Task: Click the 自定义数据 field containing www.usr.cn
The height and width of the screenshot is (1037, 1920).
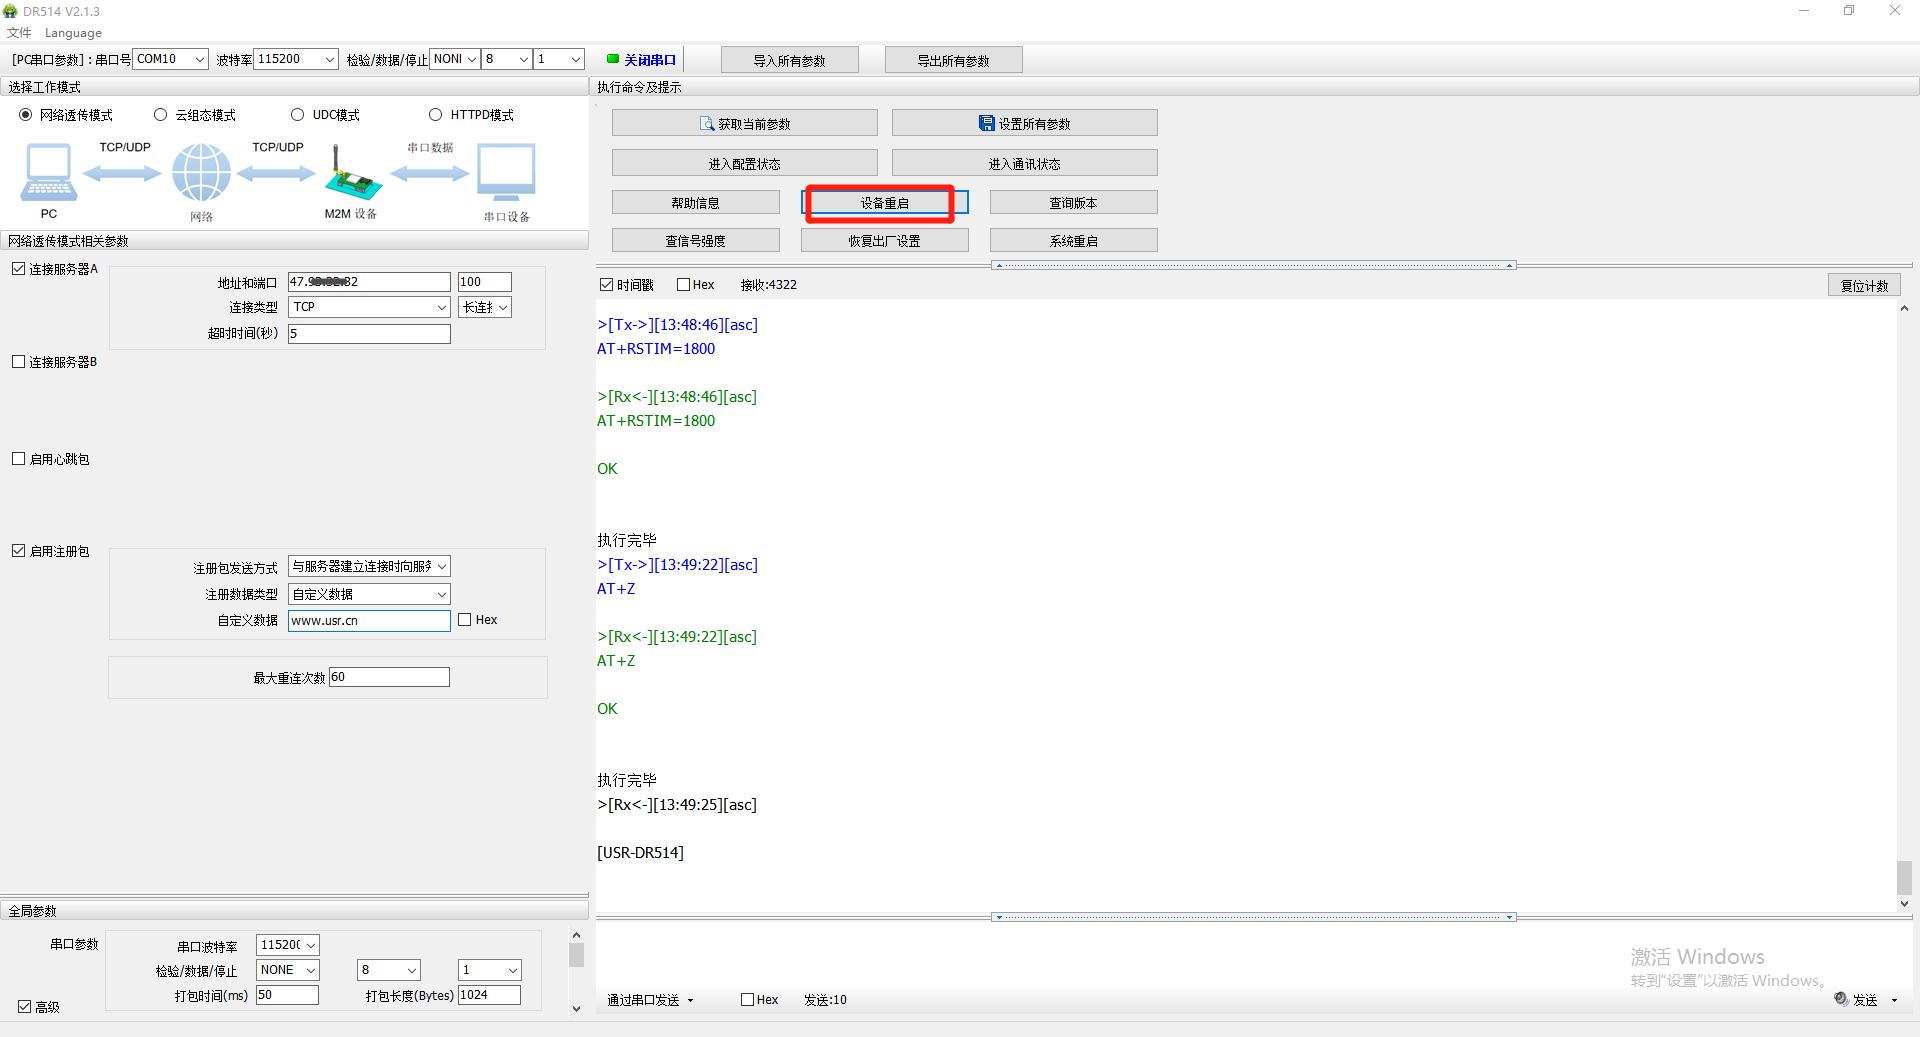Action: [x=368, y=621]
